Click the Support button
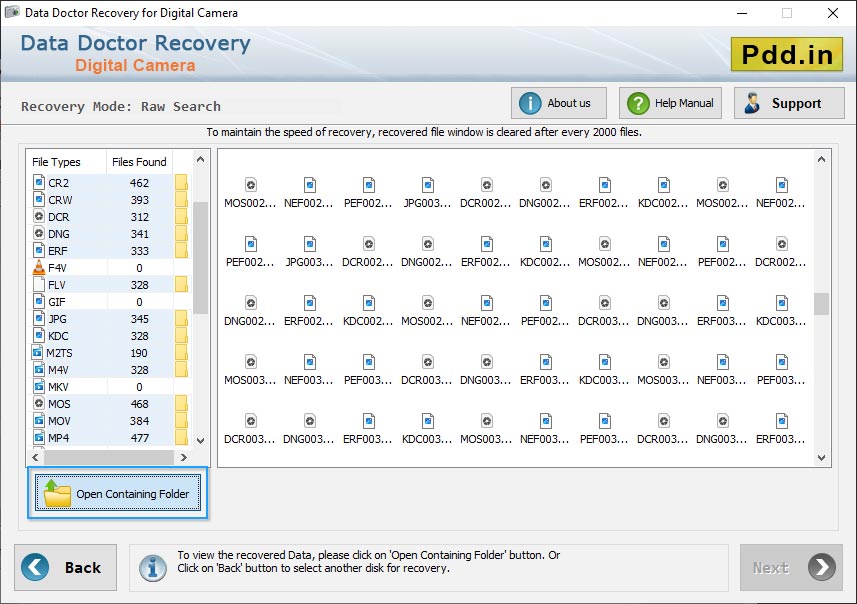The image size is (857, 604). (x=789, y=103)
